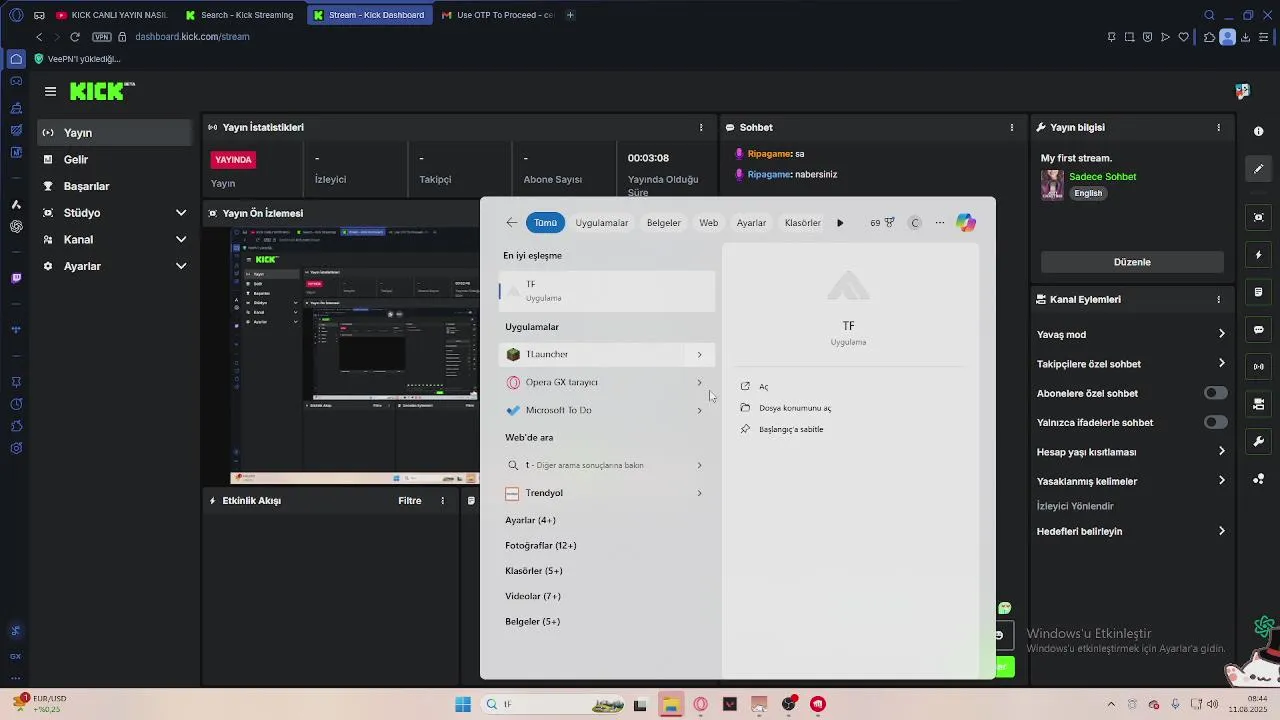1280x720 pixels.
Task: Click the Windows Start button
Action: [x=463, y=704]
